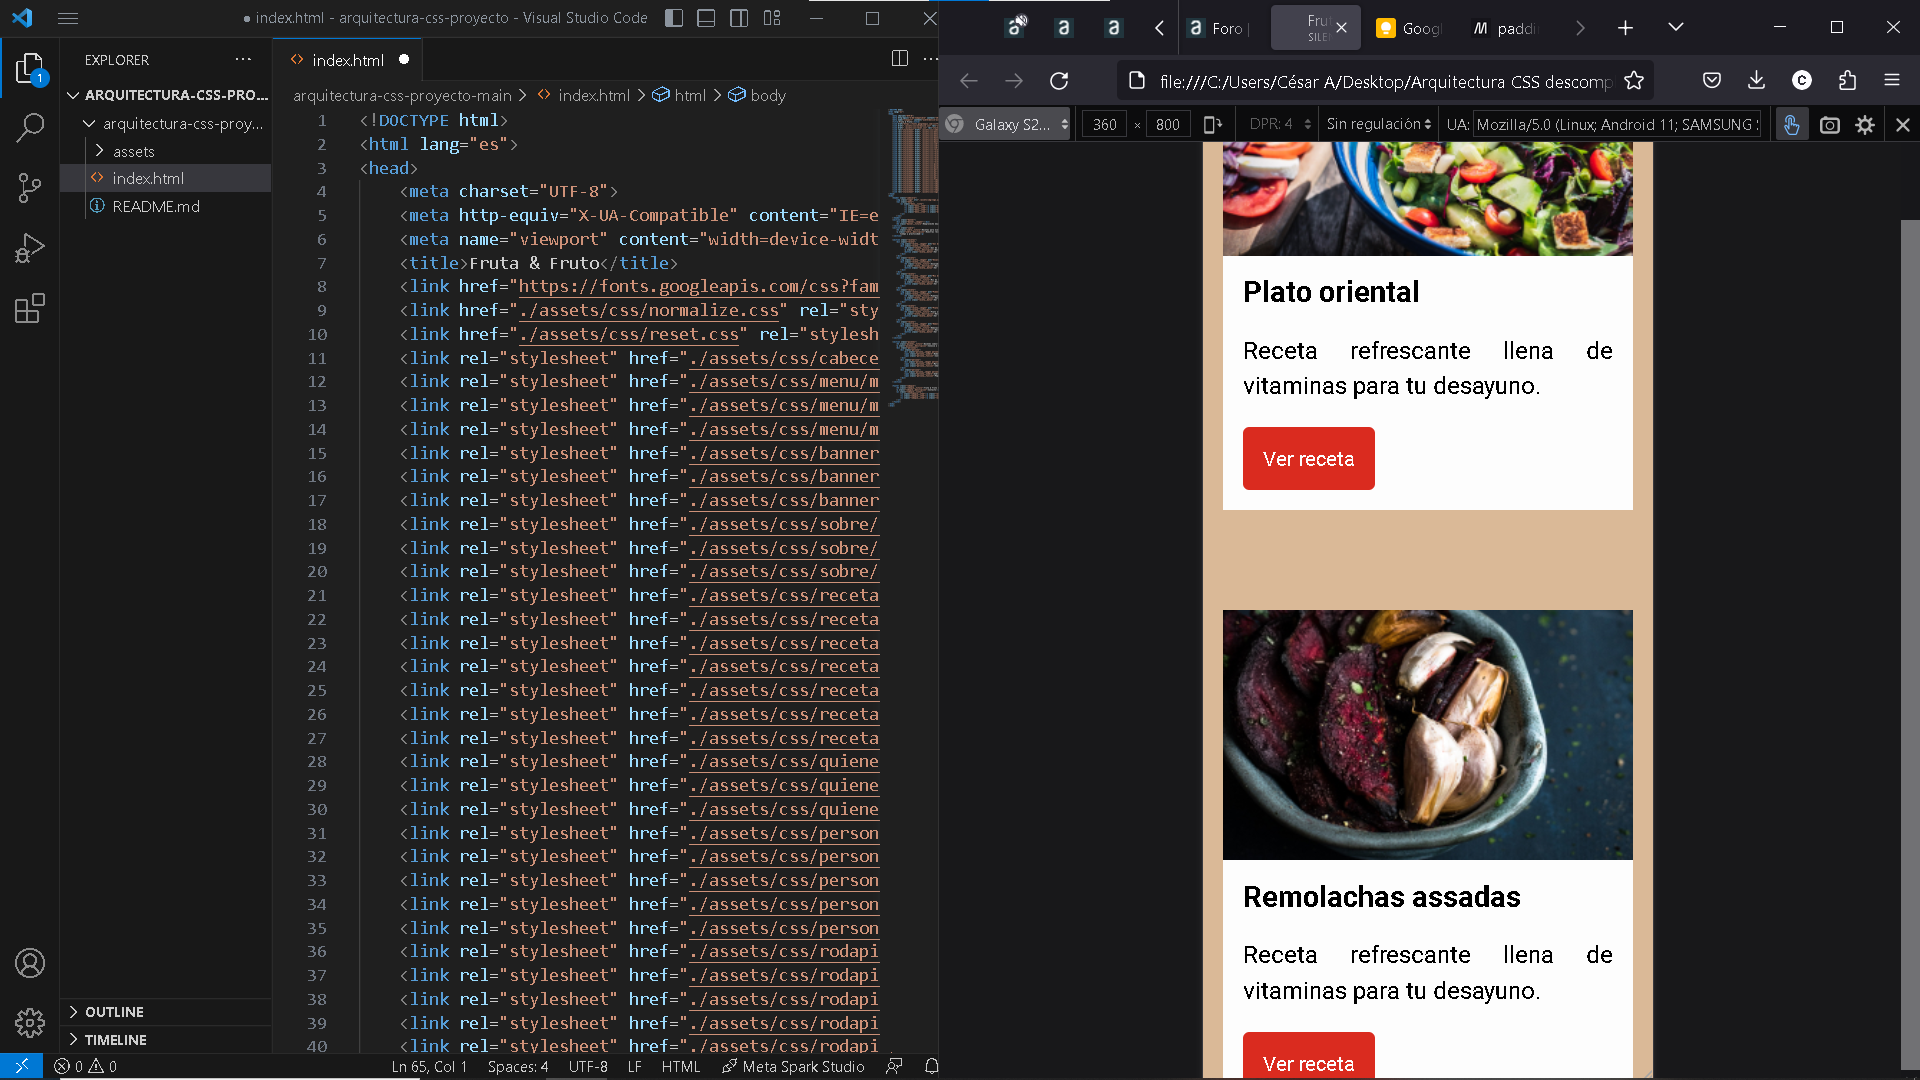Screen dimensions: 1920x1080
Task: Scroll the editor code panel downward
Action: point(932,791)
